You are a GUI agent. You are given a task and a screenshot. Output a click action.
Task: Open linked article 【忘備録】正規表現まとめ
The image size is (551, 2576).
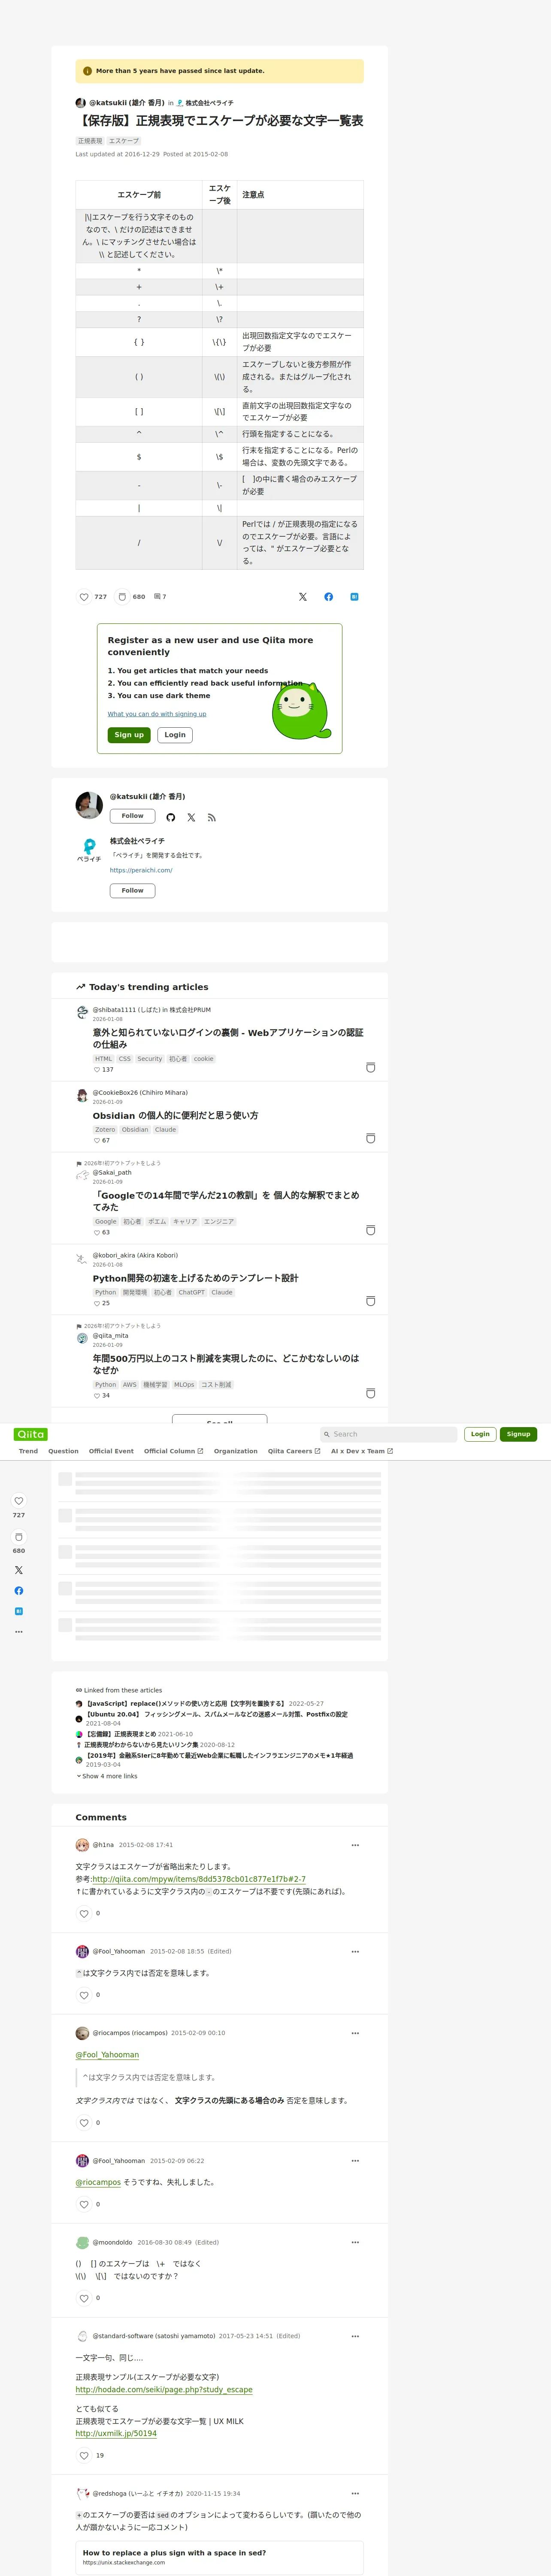(x=120, y=1734)
